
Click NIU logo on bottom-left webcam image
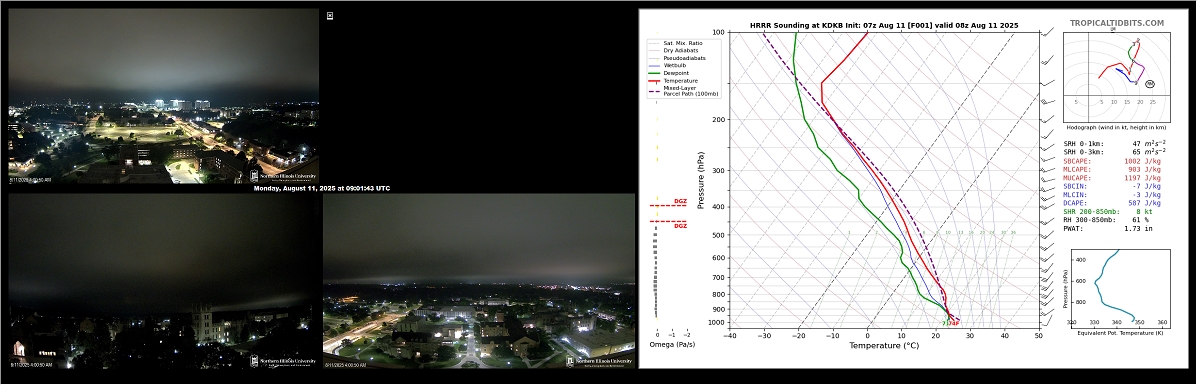click(x=284, y=362)
